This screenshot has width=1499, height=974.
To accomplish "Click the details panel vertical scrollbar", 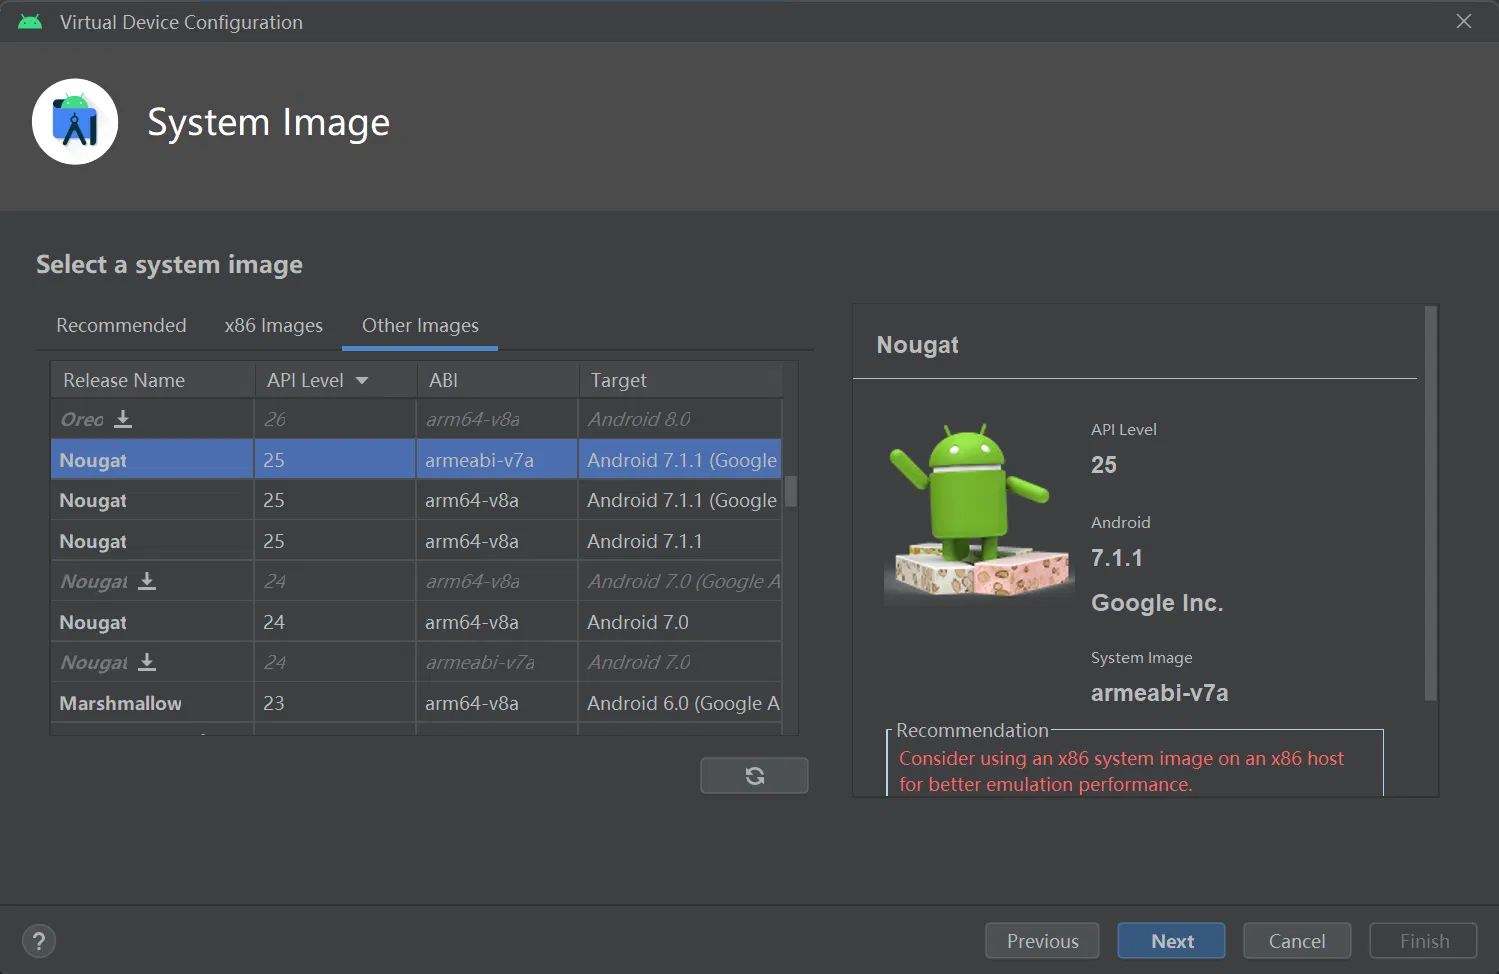I will pyautogui.click(x=1430, y=503).
